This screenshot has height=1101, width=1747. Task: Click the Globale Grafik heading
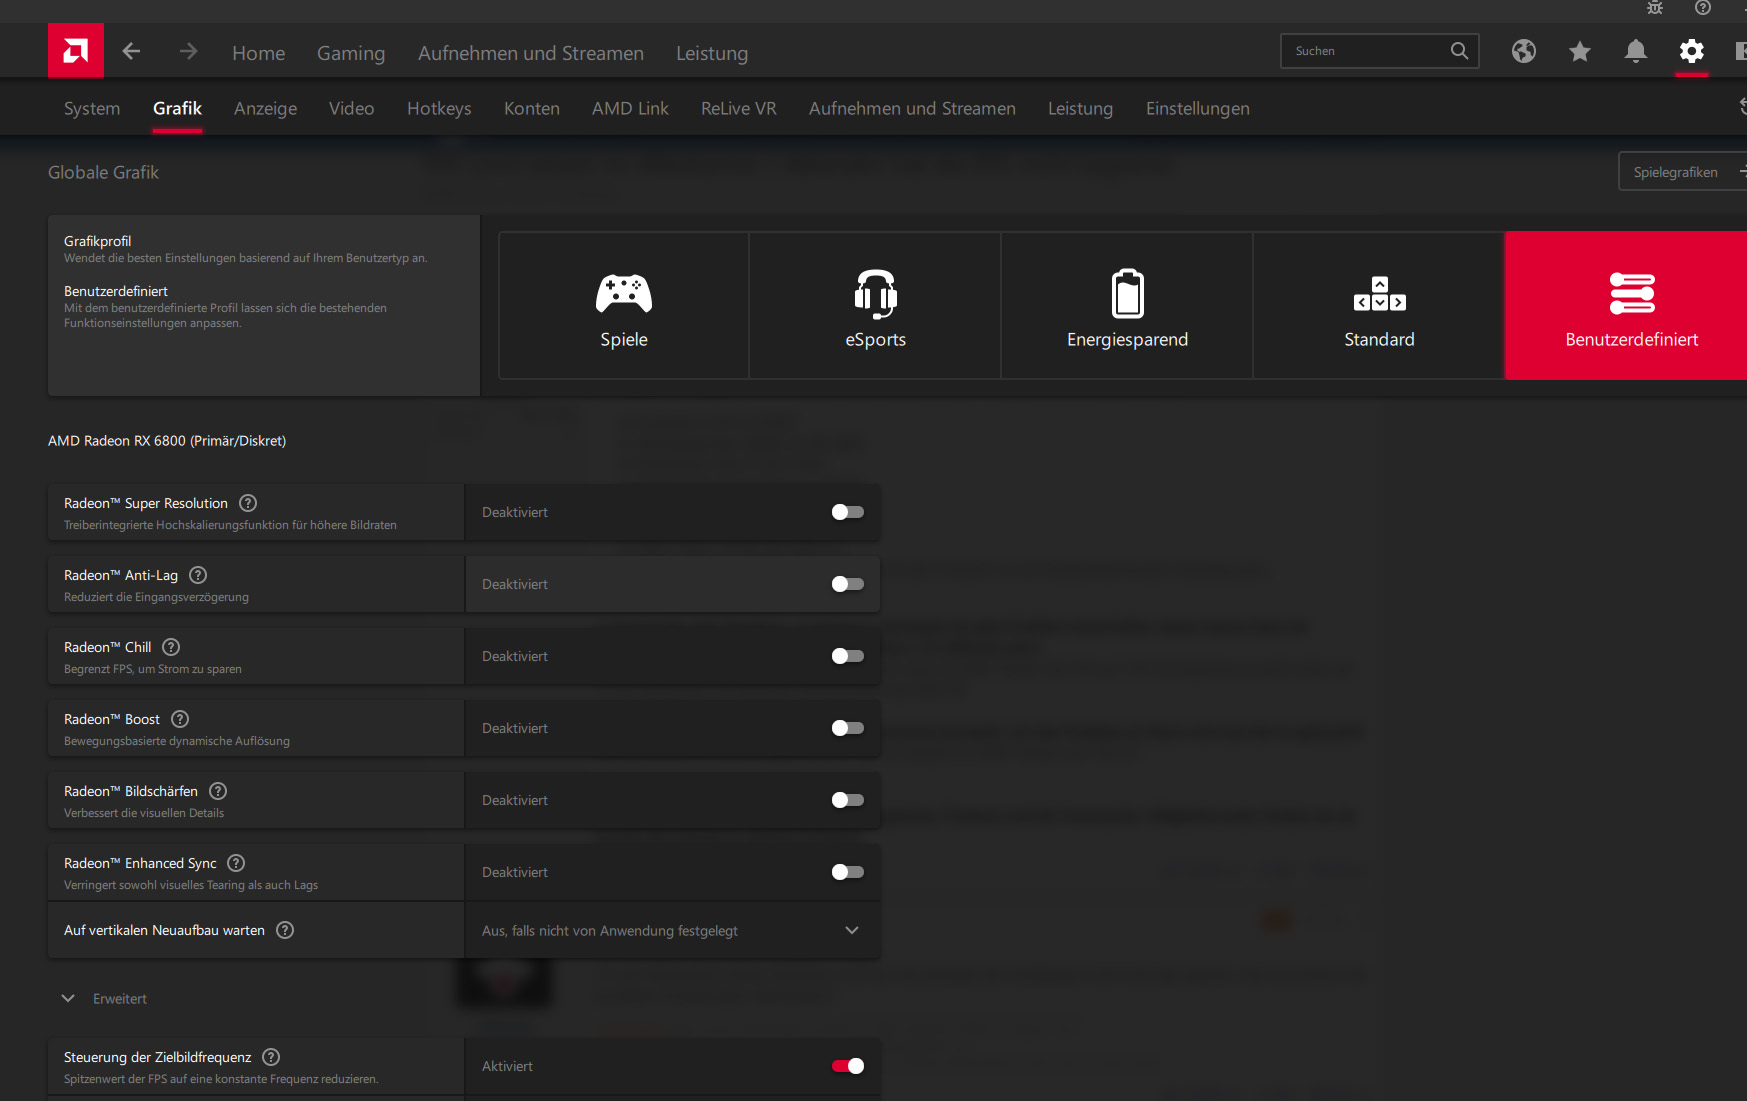pyautogui.click(x=104, y=172)
